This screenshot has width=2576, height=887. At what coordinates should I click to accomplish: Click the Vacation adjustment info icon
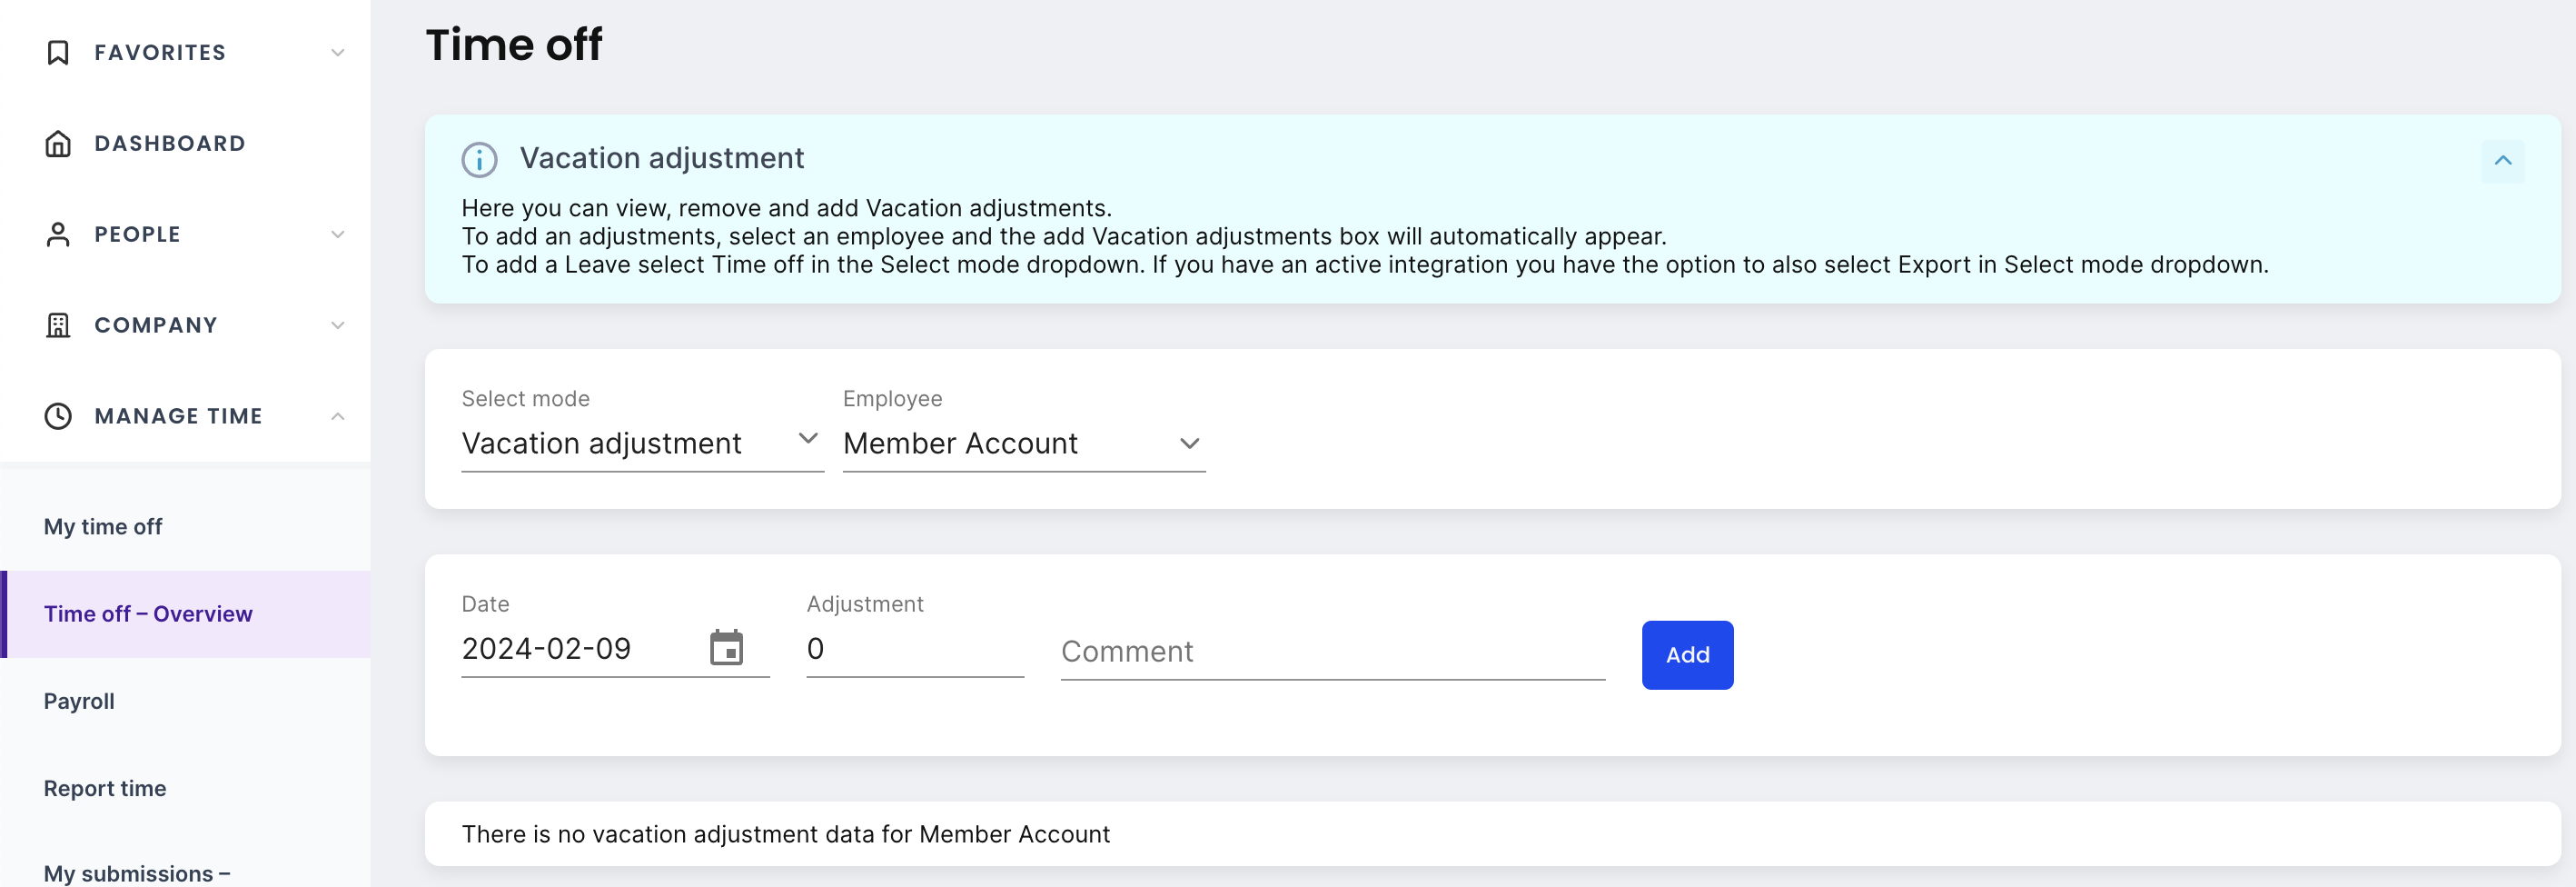[479, 160]
